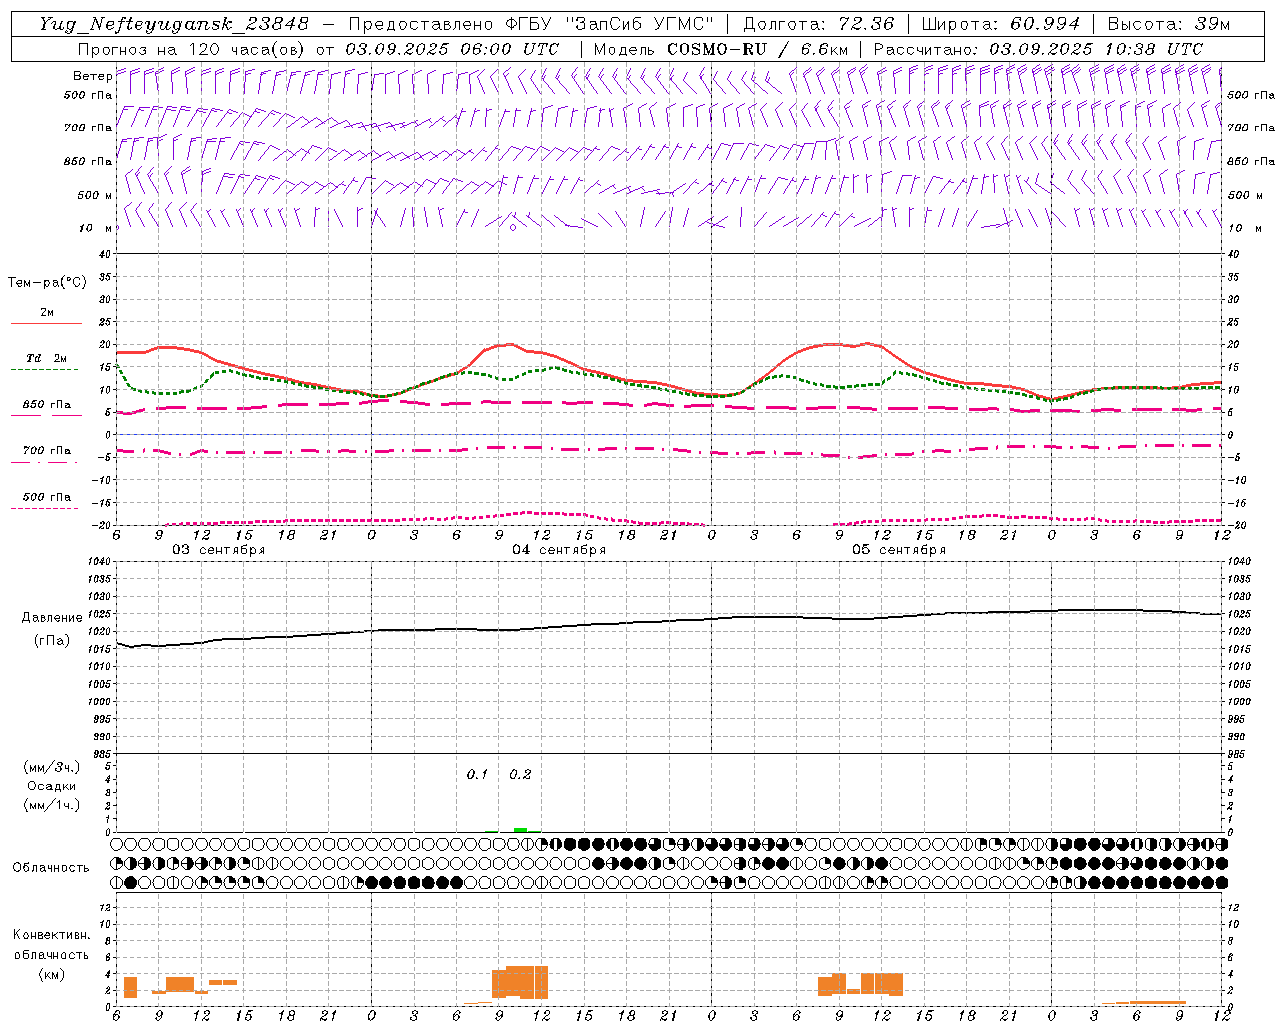Click the 0.1 precipitation amount value
The width and height of the screenshot is (1280, 1024).
coord(477,775)
